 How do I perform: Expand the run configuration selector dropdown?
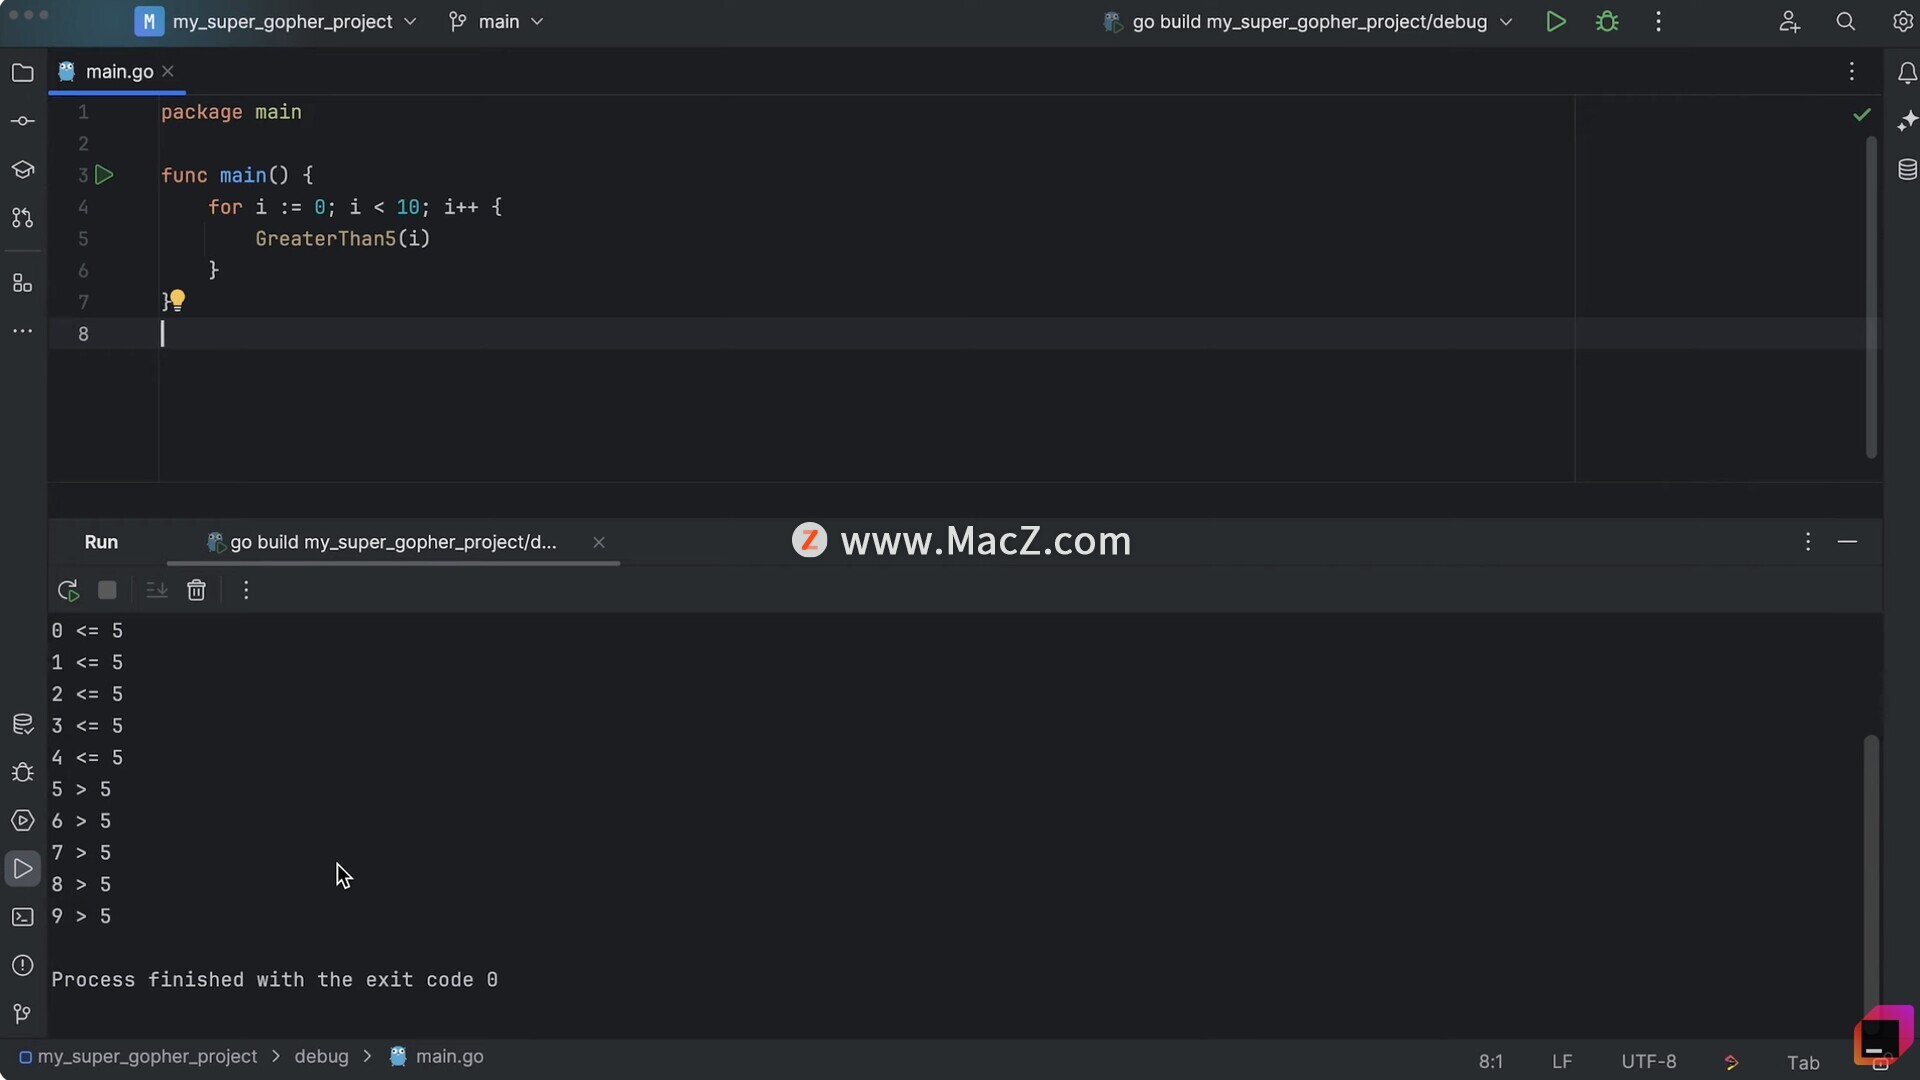1309,21
